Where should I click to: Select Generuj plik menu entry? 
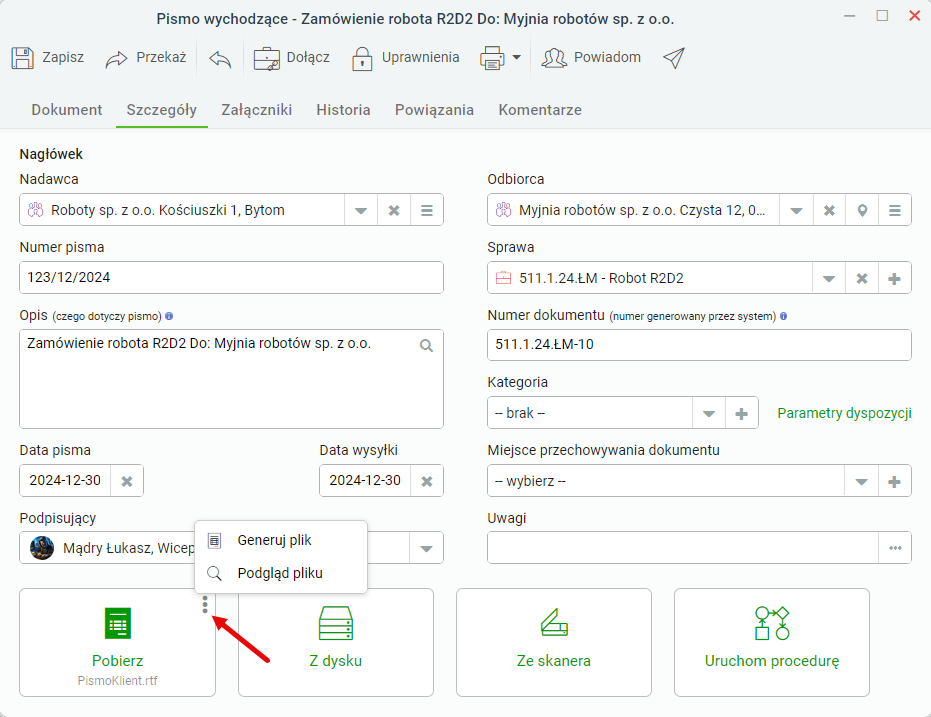coord(281,540)
